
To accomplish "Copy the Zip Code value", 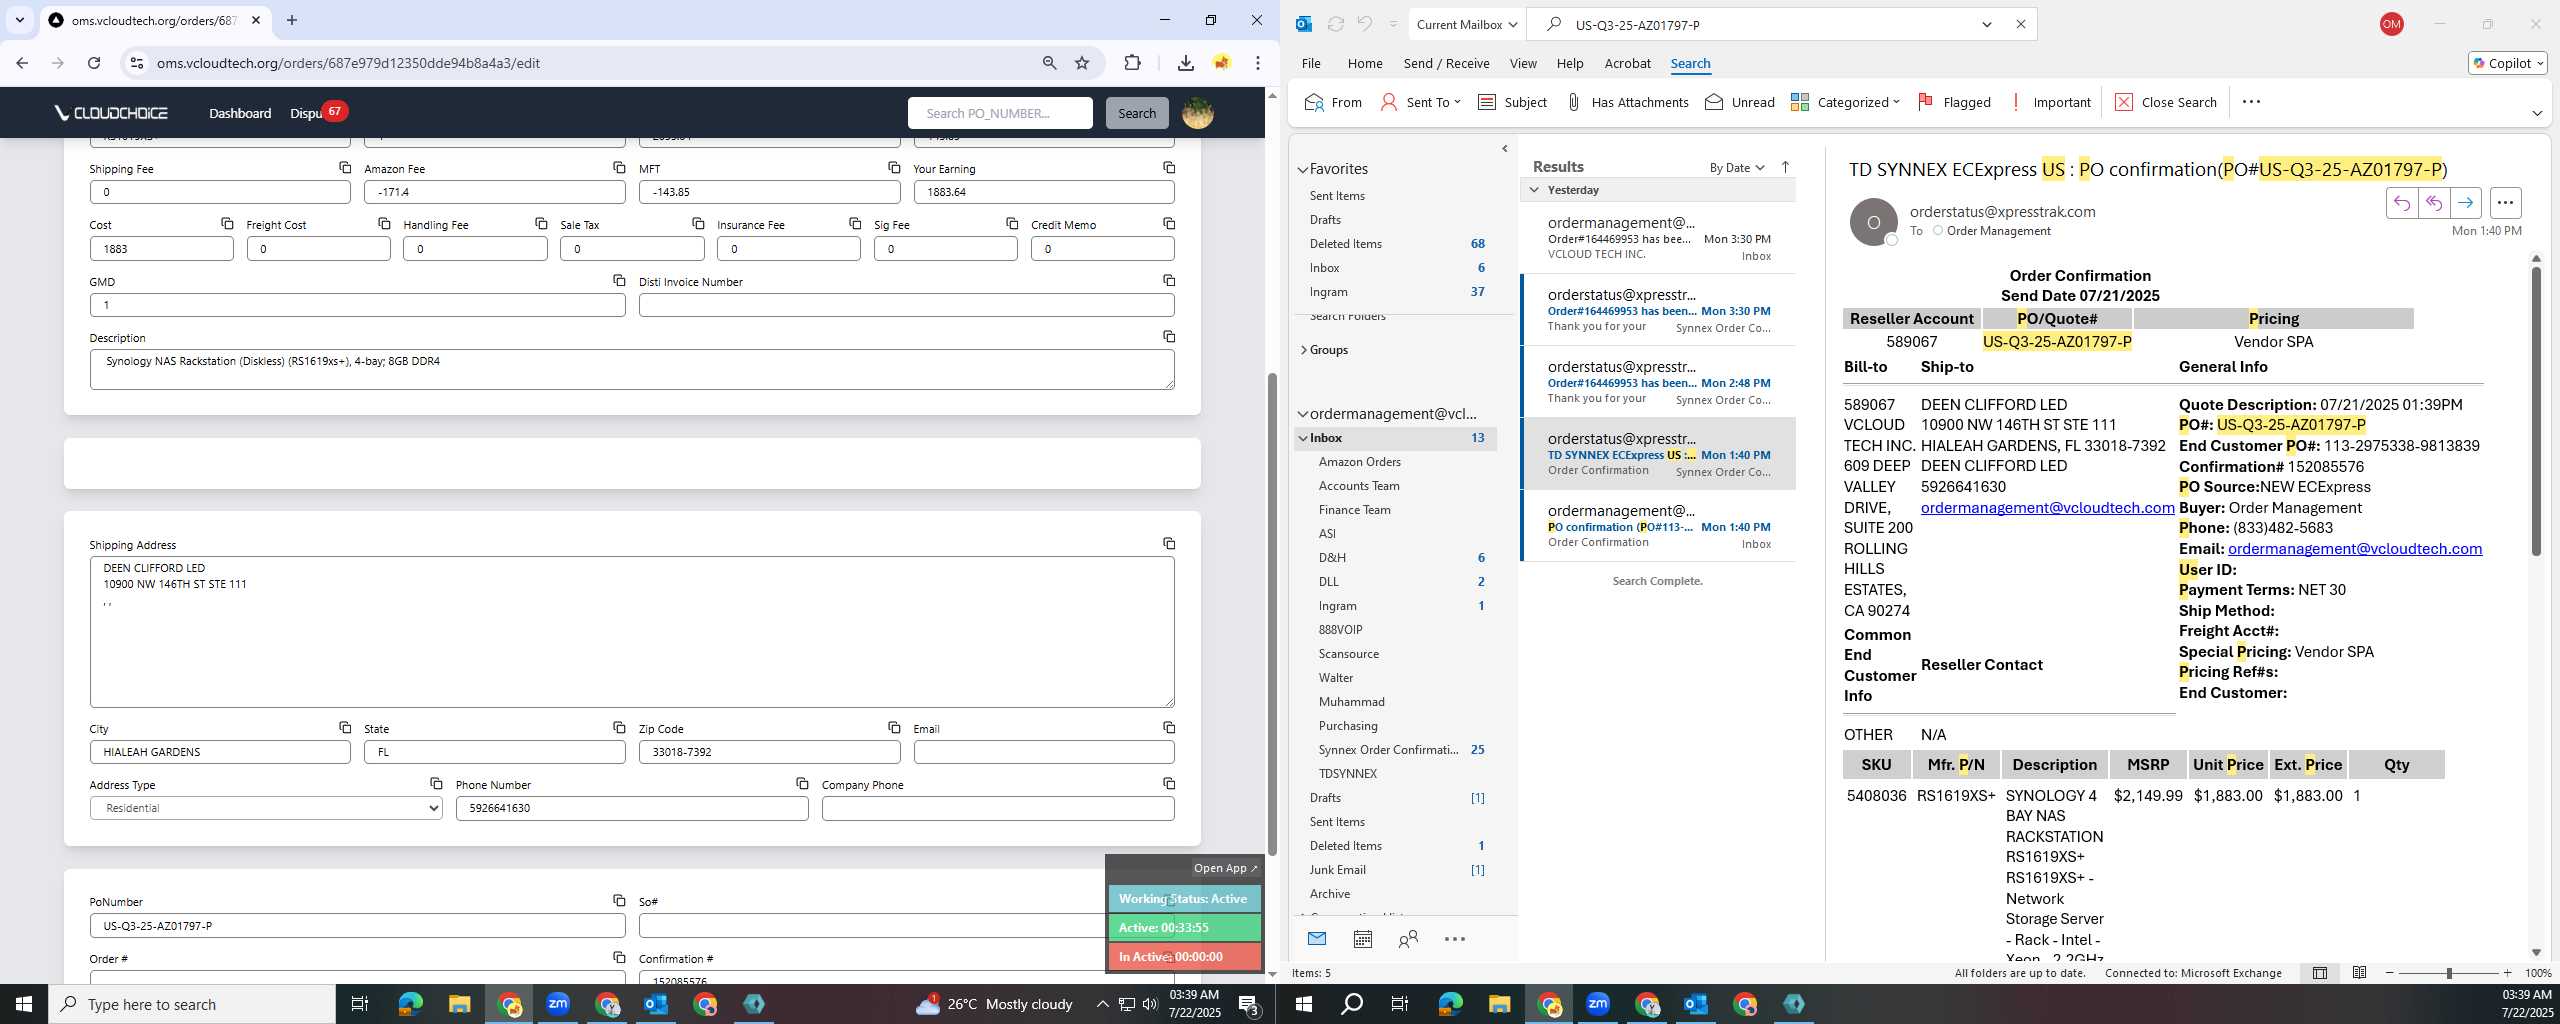I will point(894,727).
